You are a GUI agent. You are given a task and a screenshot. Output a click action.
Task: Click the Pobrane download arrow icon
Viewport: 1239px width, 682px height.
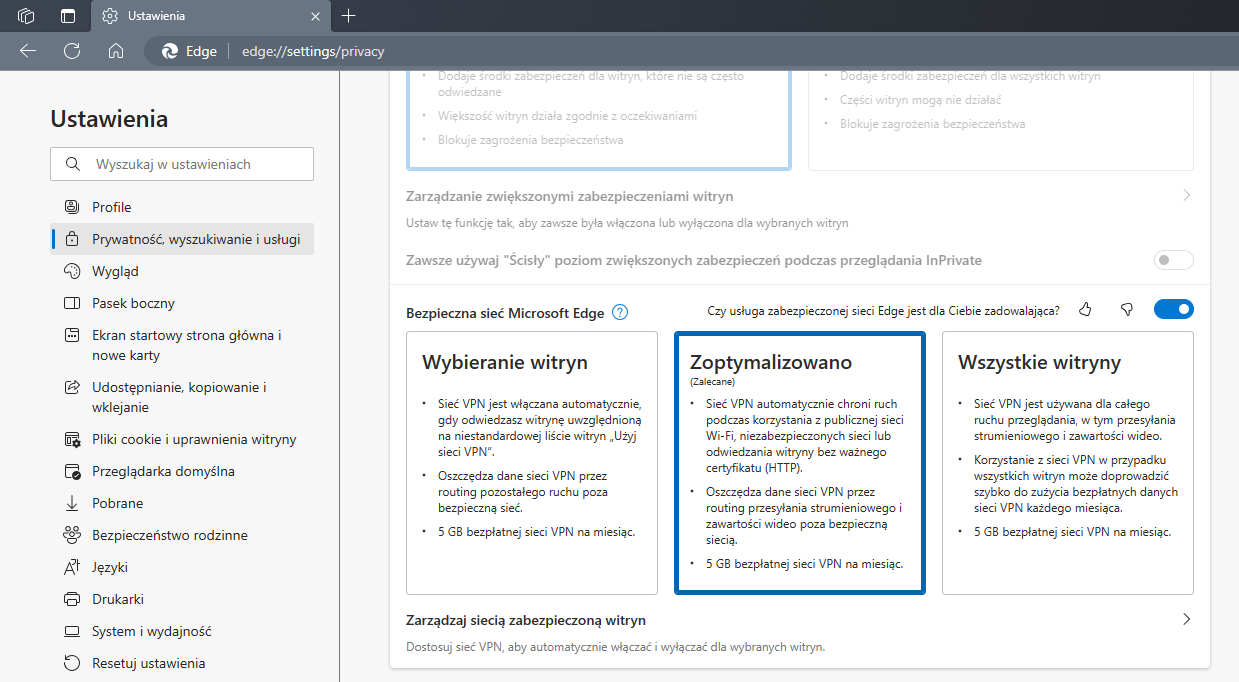point(72,503)
